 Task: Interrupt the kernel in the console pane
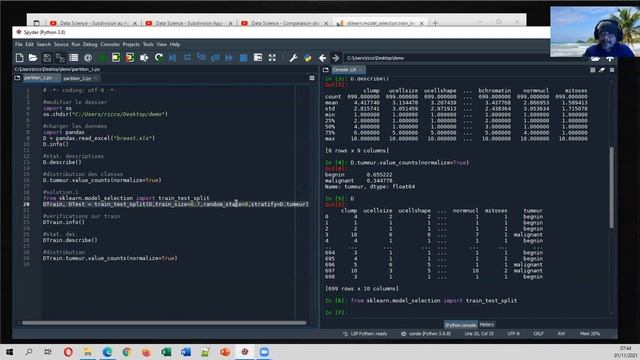[x=593, y=70]
